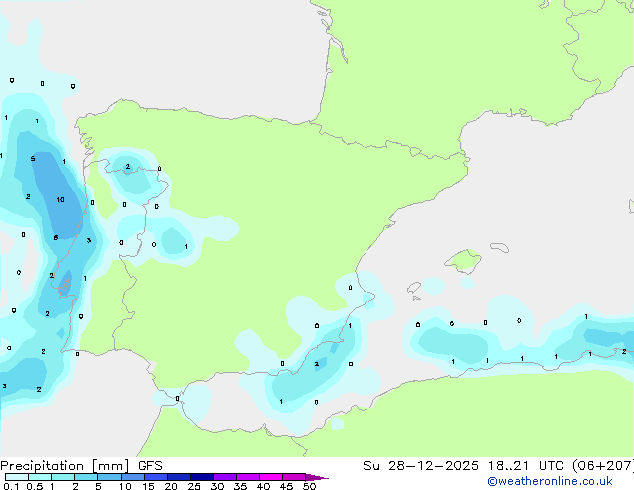Click the above-50 arrow at legend end
The width and height of the screenshot is (634, 490).
(x=317, y=477)
